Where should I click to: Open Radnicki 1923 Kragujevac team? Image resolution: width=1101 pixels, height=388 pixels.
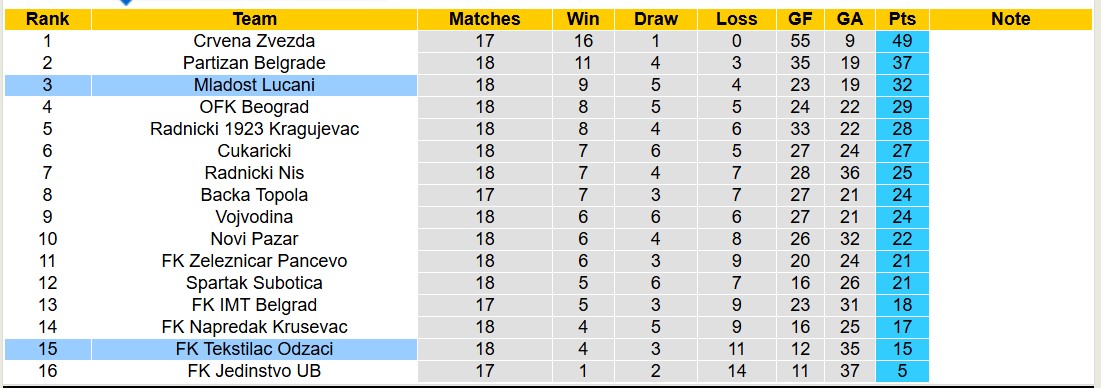pyautogui.click(x=254, y=129)
